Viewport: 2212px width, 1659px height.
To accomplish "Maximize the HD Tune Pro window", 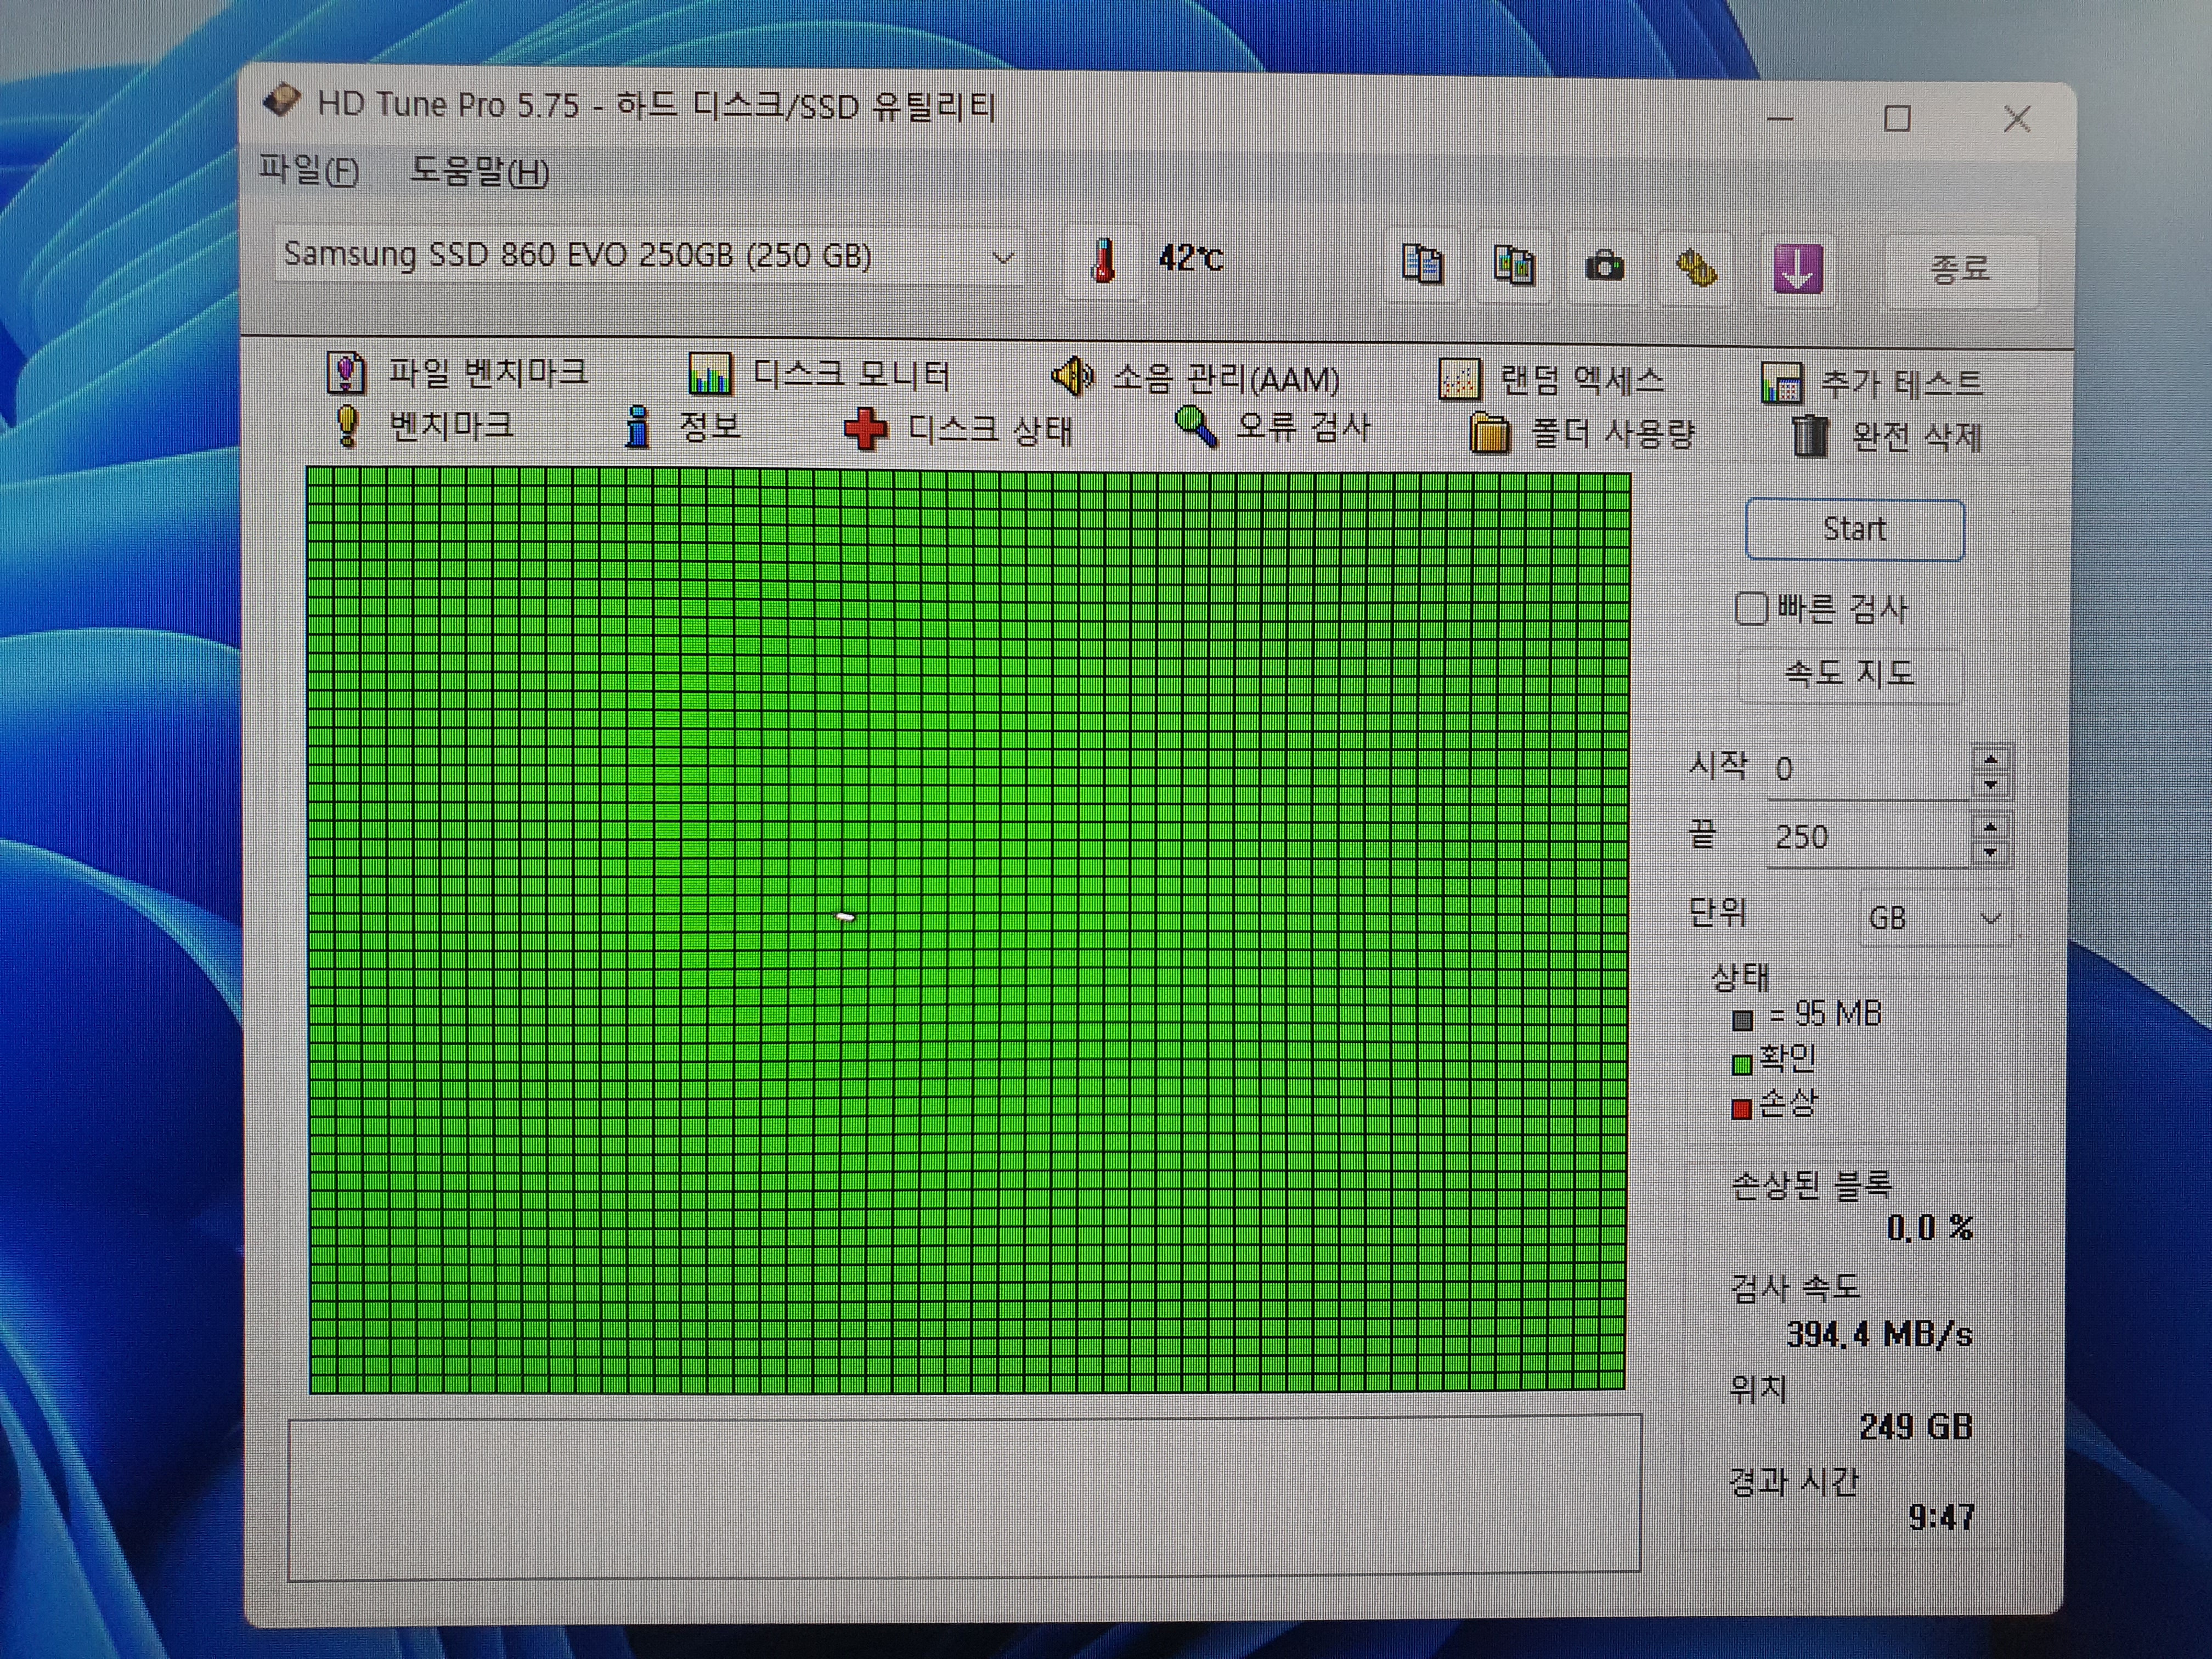I will point(1897,119).
